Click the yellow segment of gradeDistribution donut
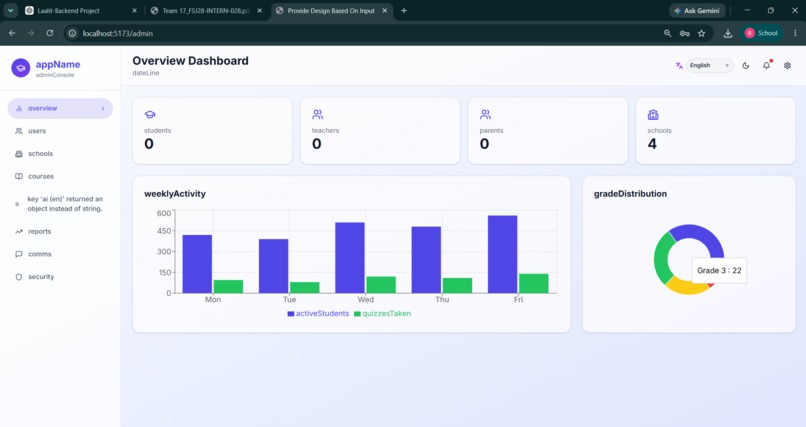Viewport: 806px width, 427px height. click(686, 287)
